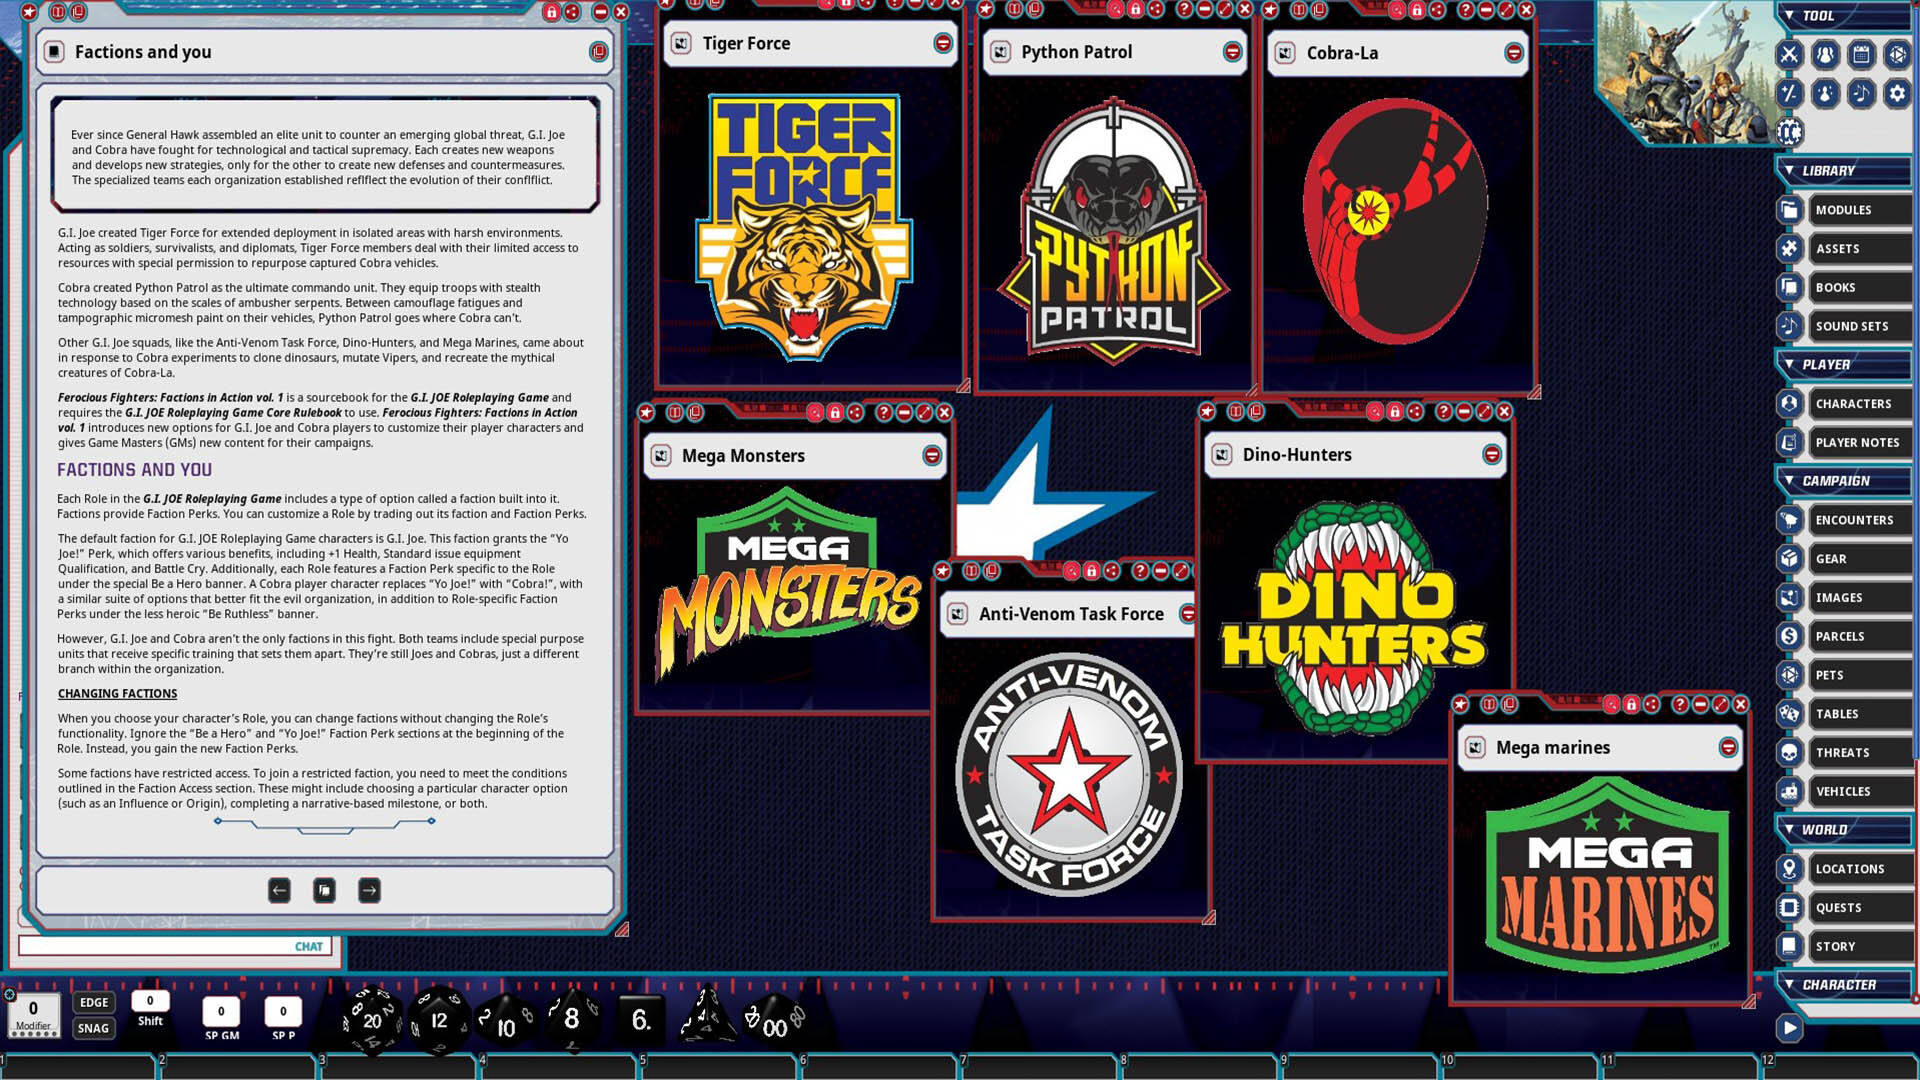Collapse the CAMPAIGN sidebar section
The width and height of the screenshot is (1920, 1080).
[x=1789, y=481]
